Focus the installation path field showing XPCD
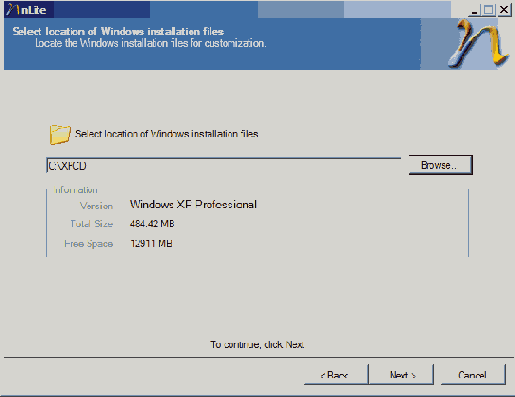Image resolution: width=515 pixels, height=397 pixels. 223,166
